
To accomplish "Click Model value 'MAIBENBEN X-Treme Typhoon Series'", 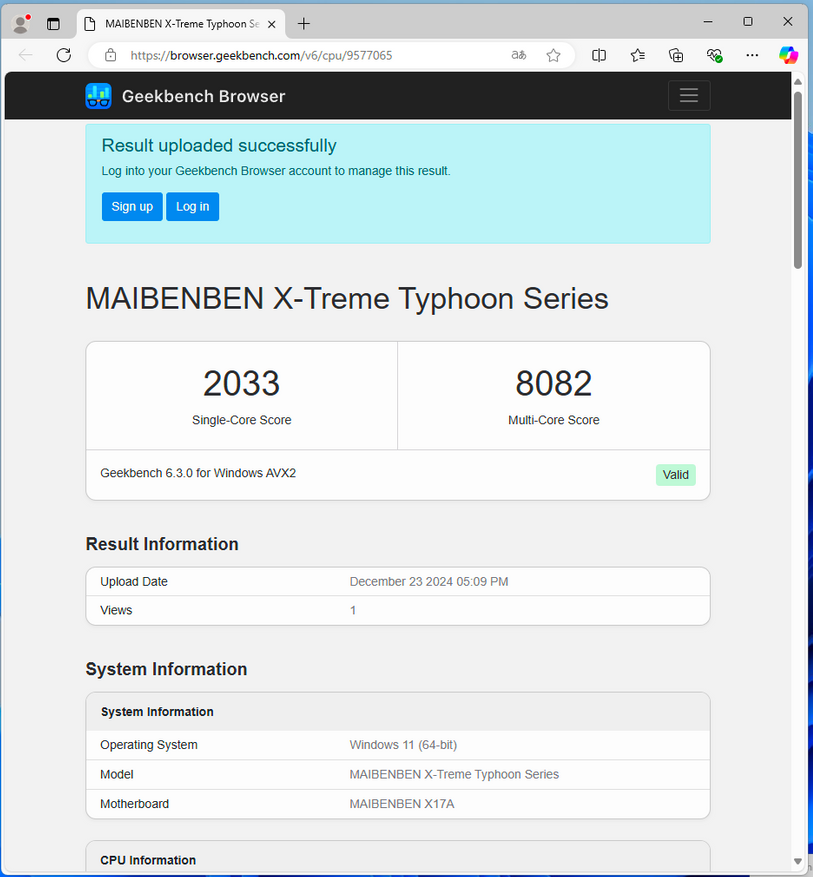I will pos(454,774).
